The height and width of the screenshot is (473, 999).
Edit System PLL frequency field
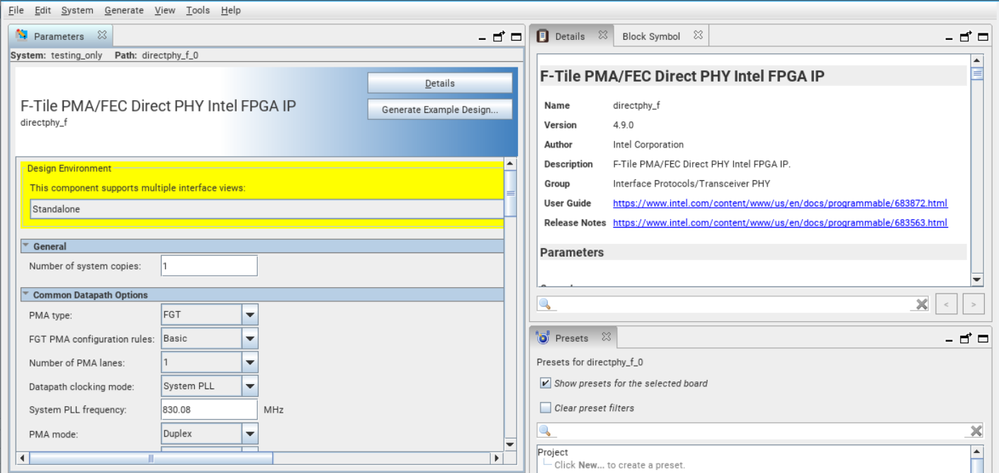coord(209,410)
